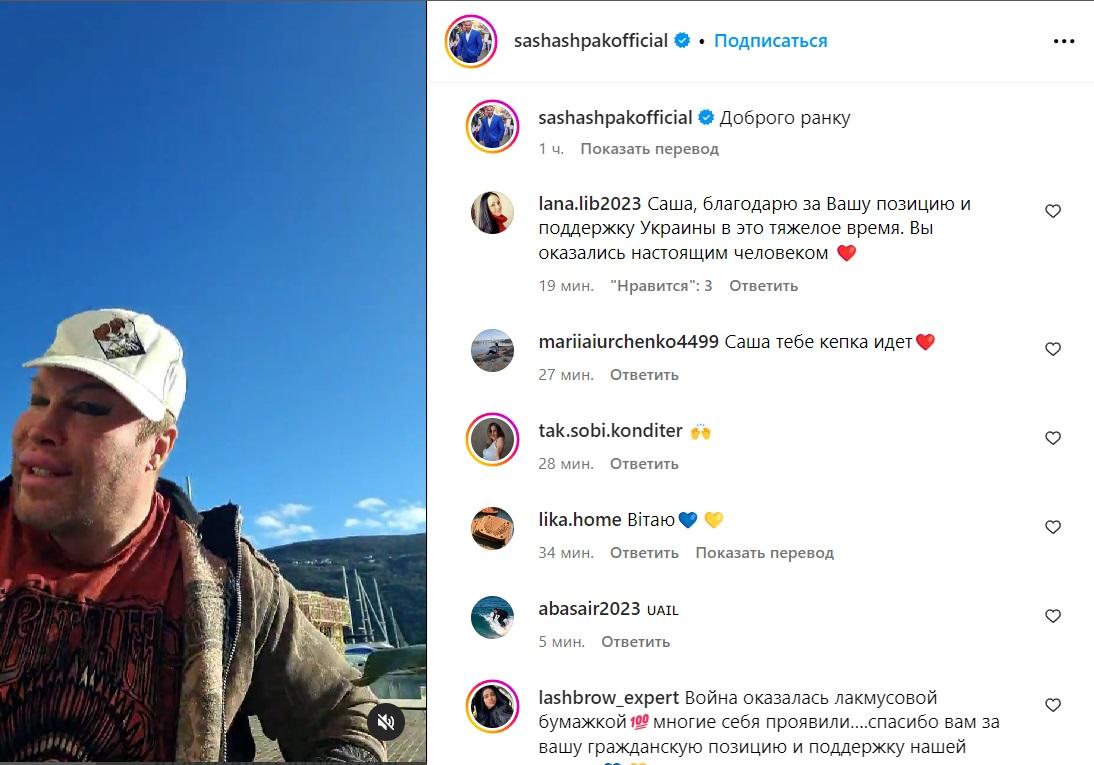This screenshot has width=1094, height=765.
Task: Like lika.home's comment with the heart icon
Action: pyautogui.click(x=1053, y=527)
